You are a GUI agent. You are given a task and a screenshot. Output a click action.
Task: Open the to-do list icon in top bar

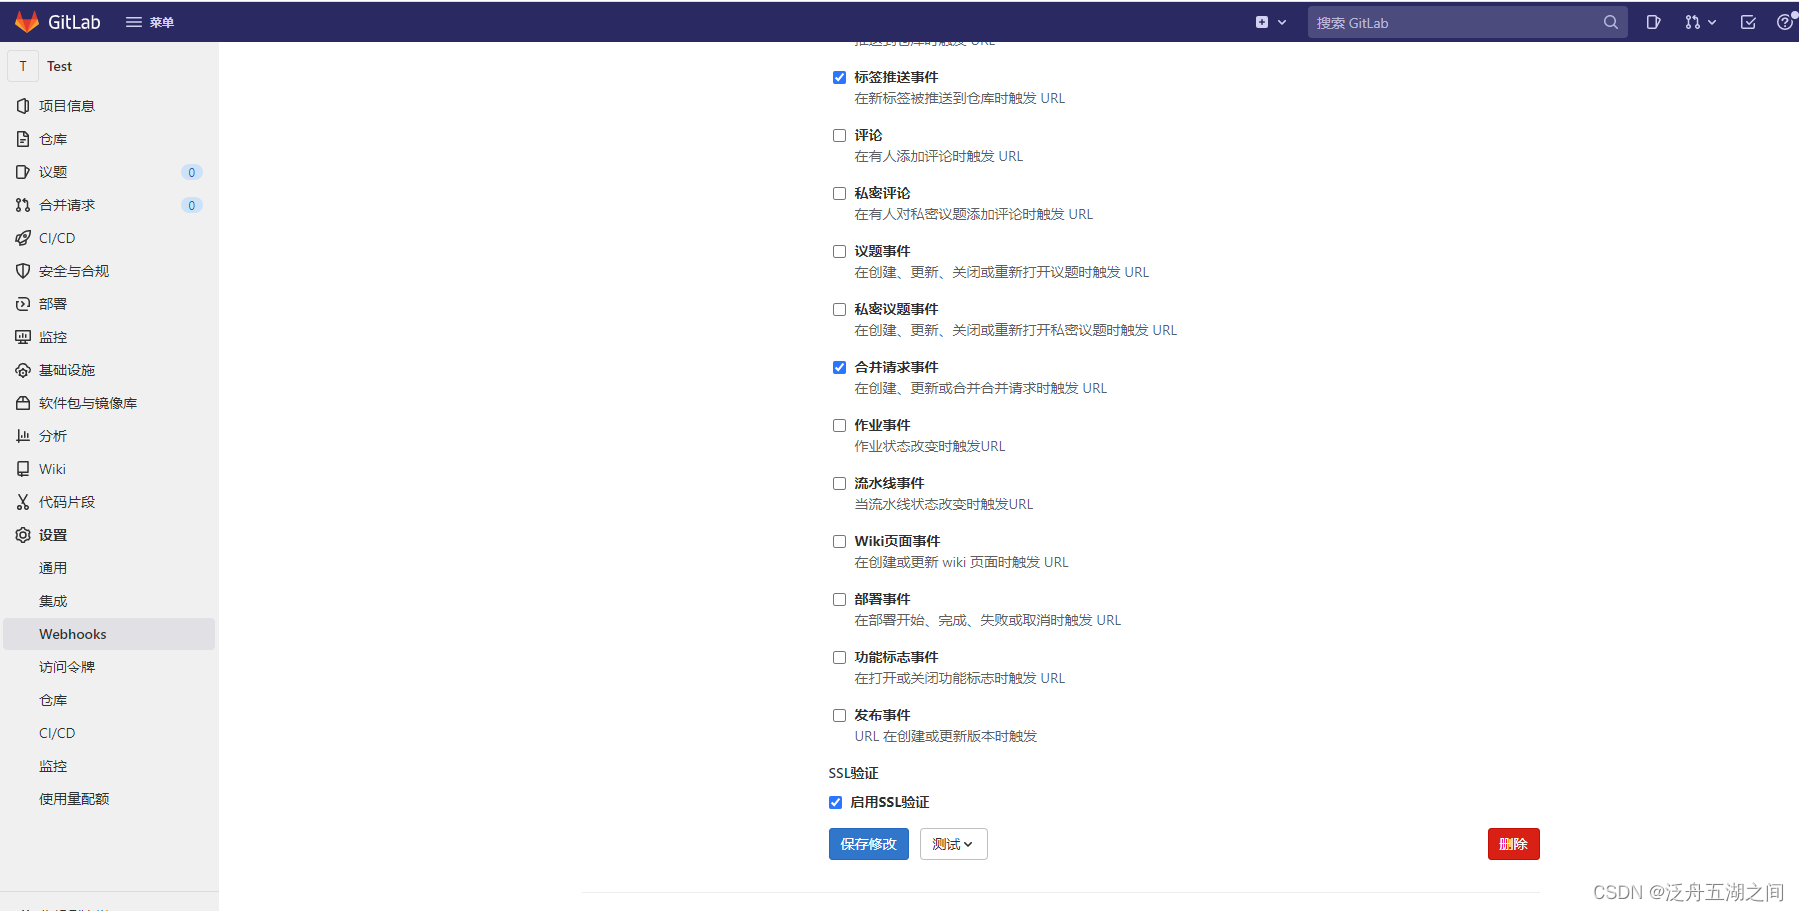tap(1749, 21)
